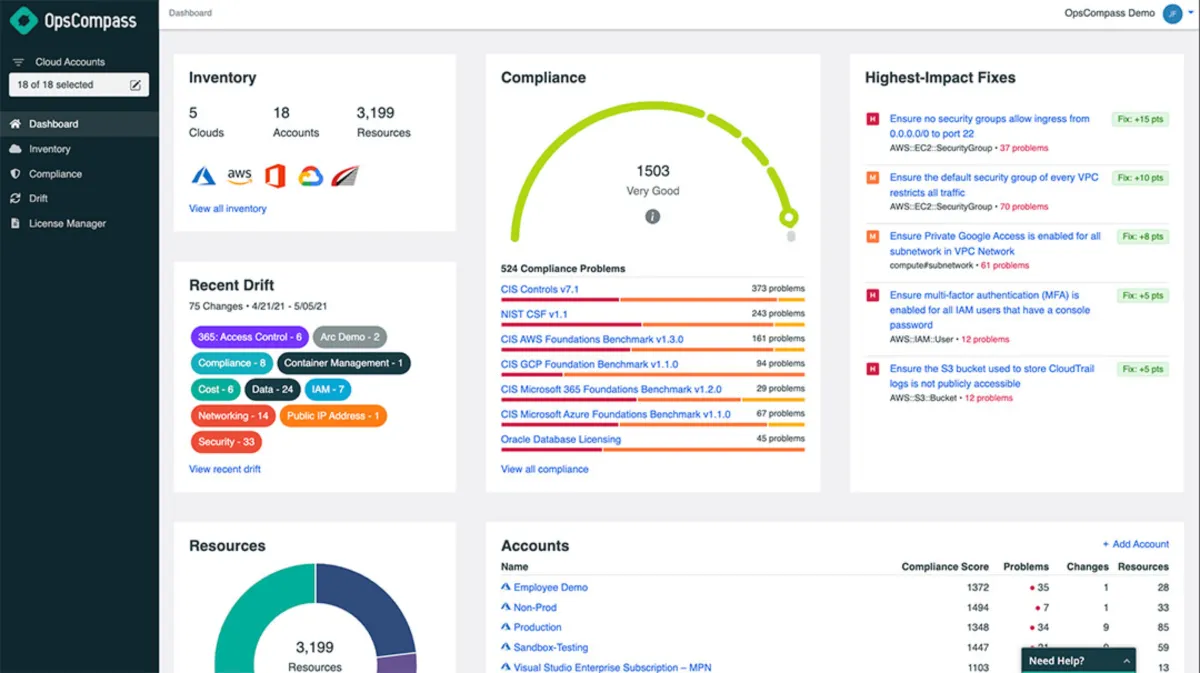Open CIS Controls v7.1 benchmark
Viewport: 1200px width, 673px height.
click(x=540, y=289)
